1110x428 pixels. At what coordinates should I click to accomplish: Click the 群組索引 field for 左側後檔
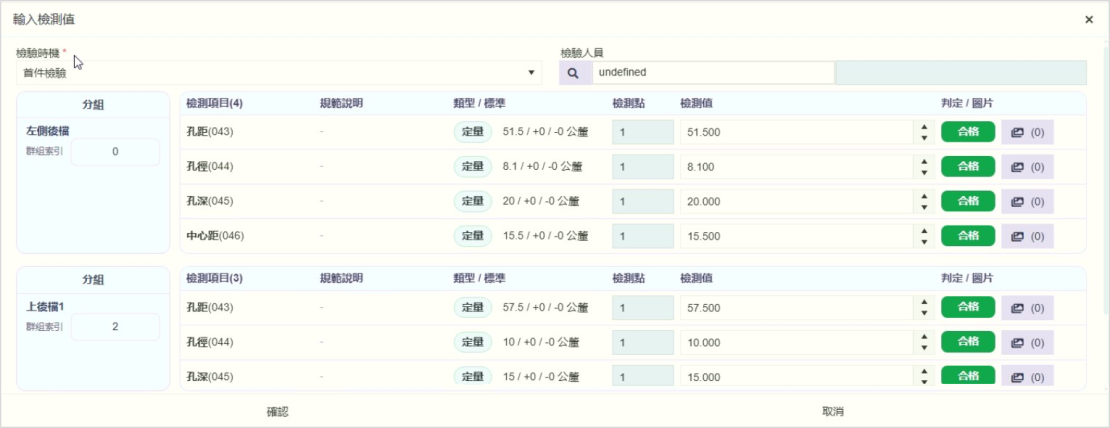click(x=115, y=152)
